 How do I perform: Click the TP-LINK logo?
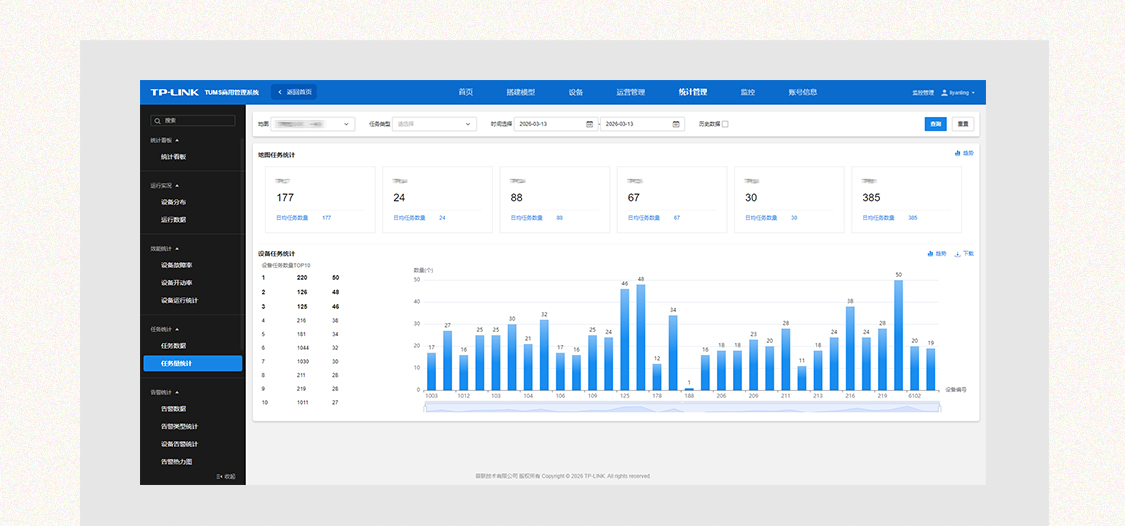coord(174,92)
